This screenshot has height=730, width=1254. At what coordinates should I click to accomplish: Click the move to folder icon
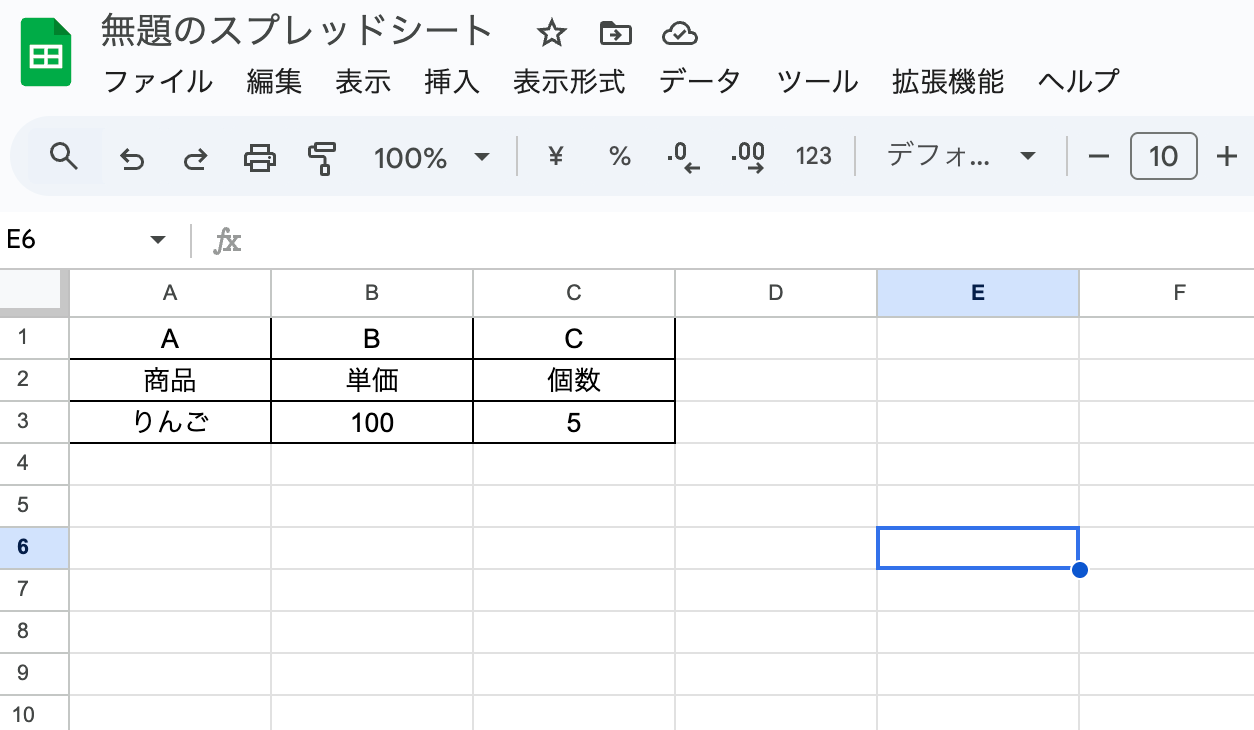point(615,34)
